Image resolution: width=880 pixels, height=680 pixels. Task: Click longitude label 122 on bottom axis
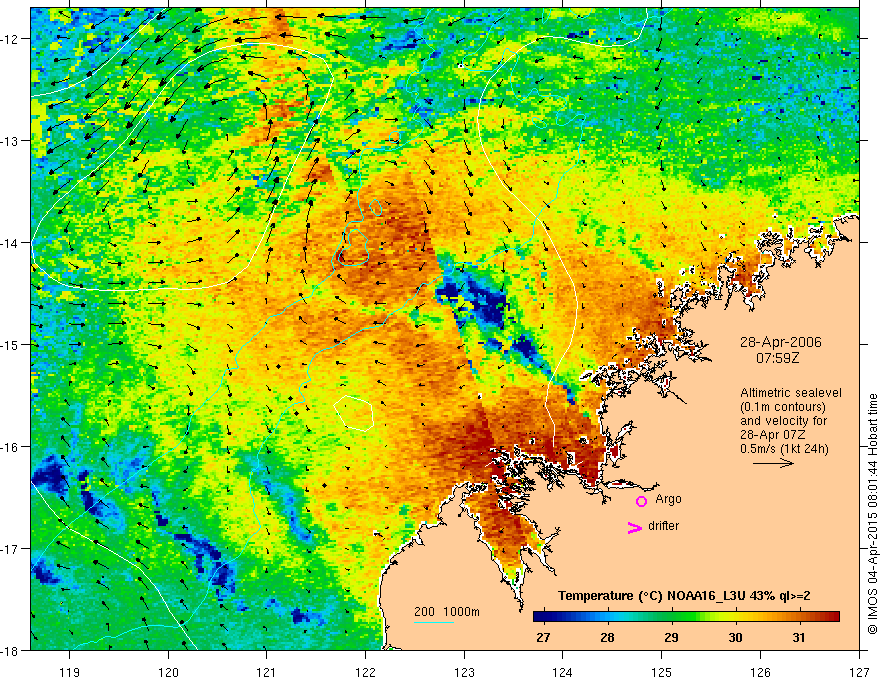pos(365,672)
